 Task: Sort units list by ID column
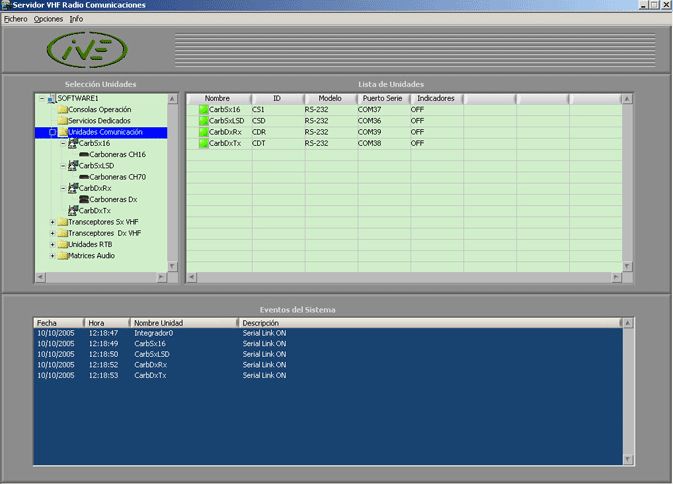[278, 99]
